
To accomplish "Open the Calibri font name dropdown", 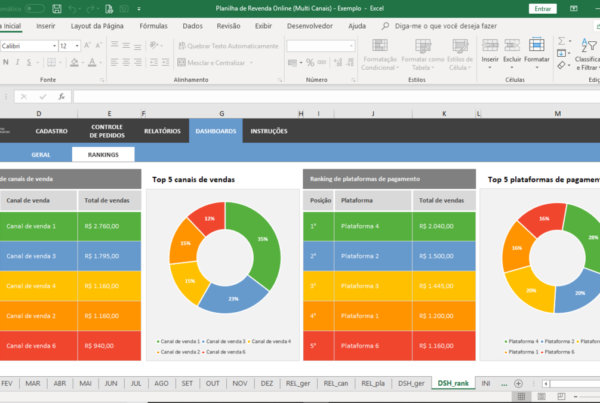I will [54, 46].
